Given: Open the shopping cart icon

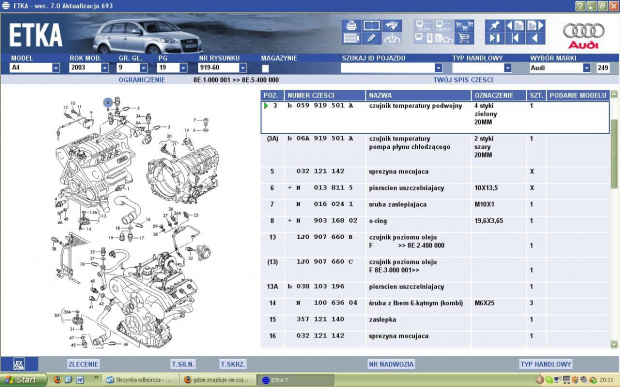Looking at the screenshot, I should point(464,38).
